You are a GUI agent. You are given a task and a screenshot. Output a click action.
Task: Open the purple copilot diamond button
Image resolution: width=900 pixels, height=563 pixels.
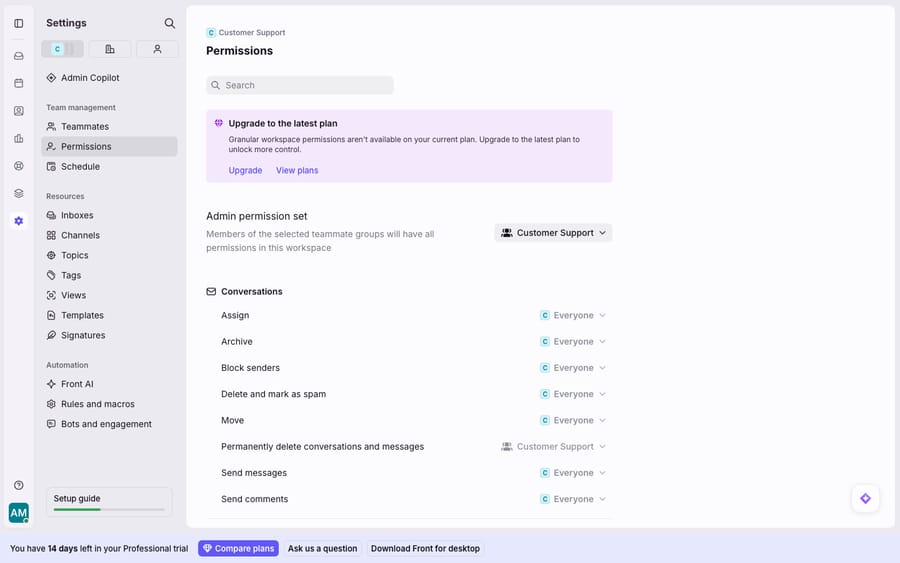click(865, 498)
